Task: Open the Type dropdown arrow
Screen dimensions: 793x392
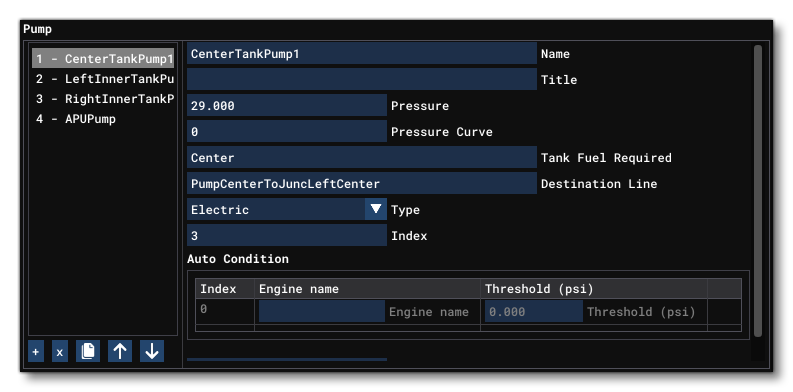Action: tap(376, 209)
